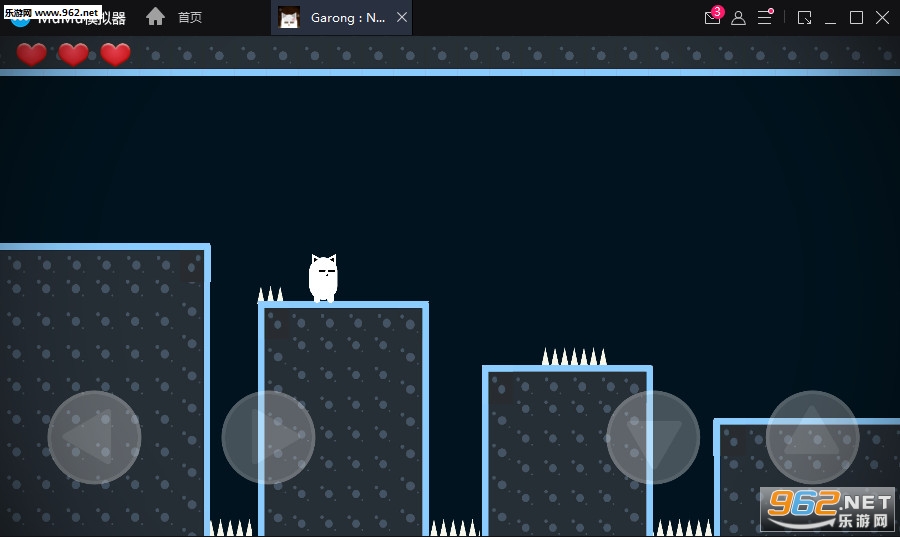The height and width of the screenshot is (537, 900).
Task: Open the user account profile icon
Action: pos(738,18)
